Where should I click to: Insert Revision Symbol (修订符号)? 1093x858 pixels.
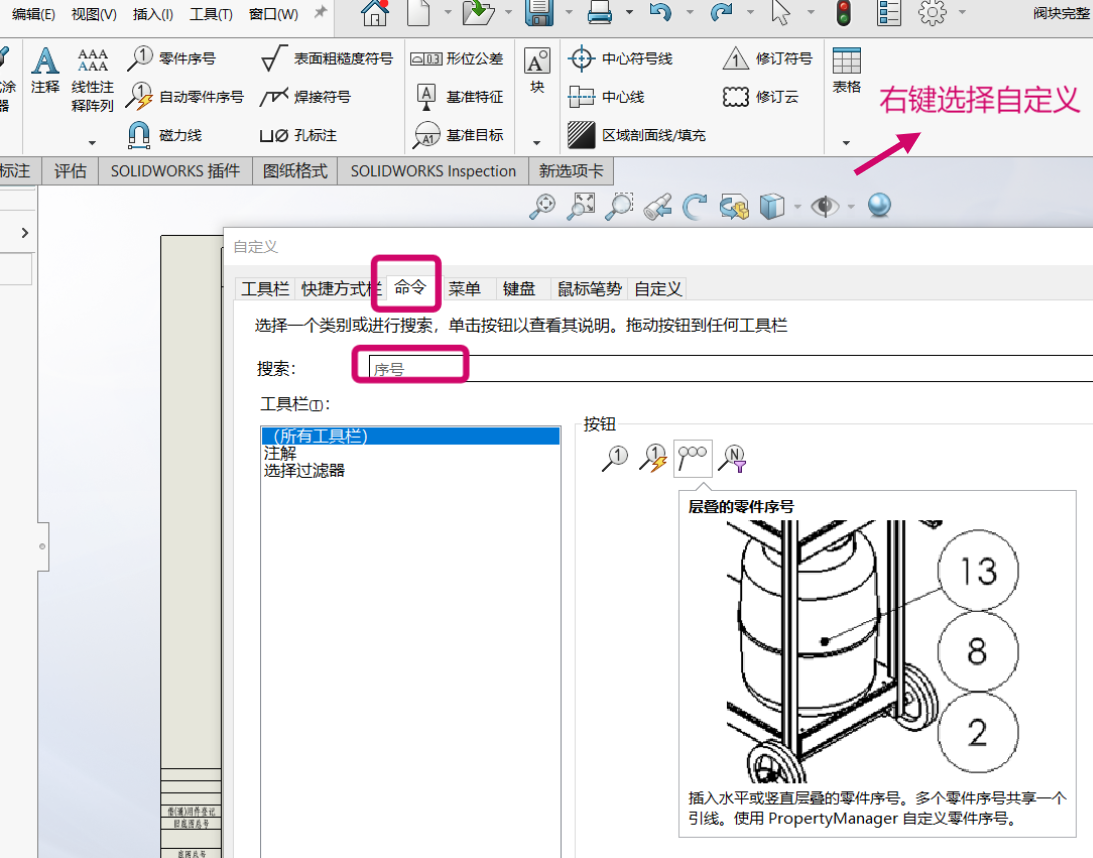[x=767, y=59]
